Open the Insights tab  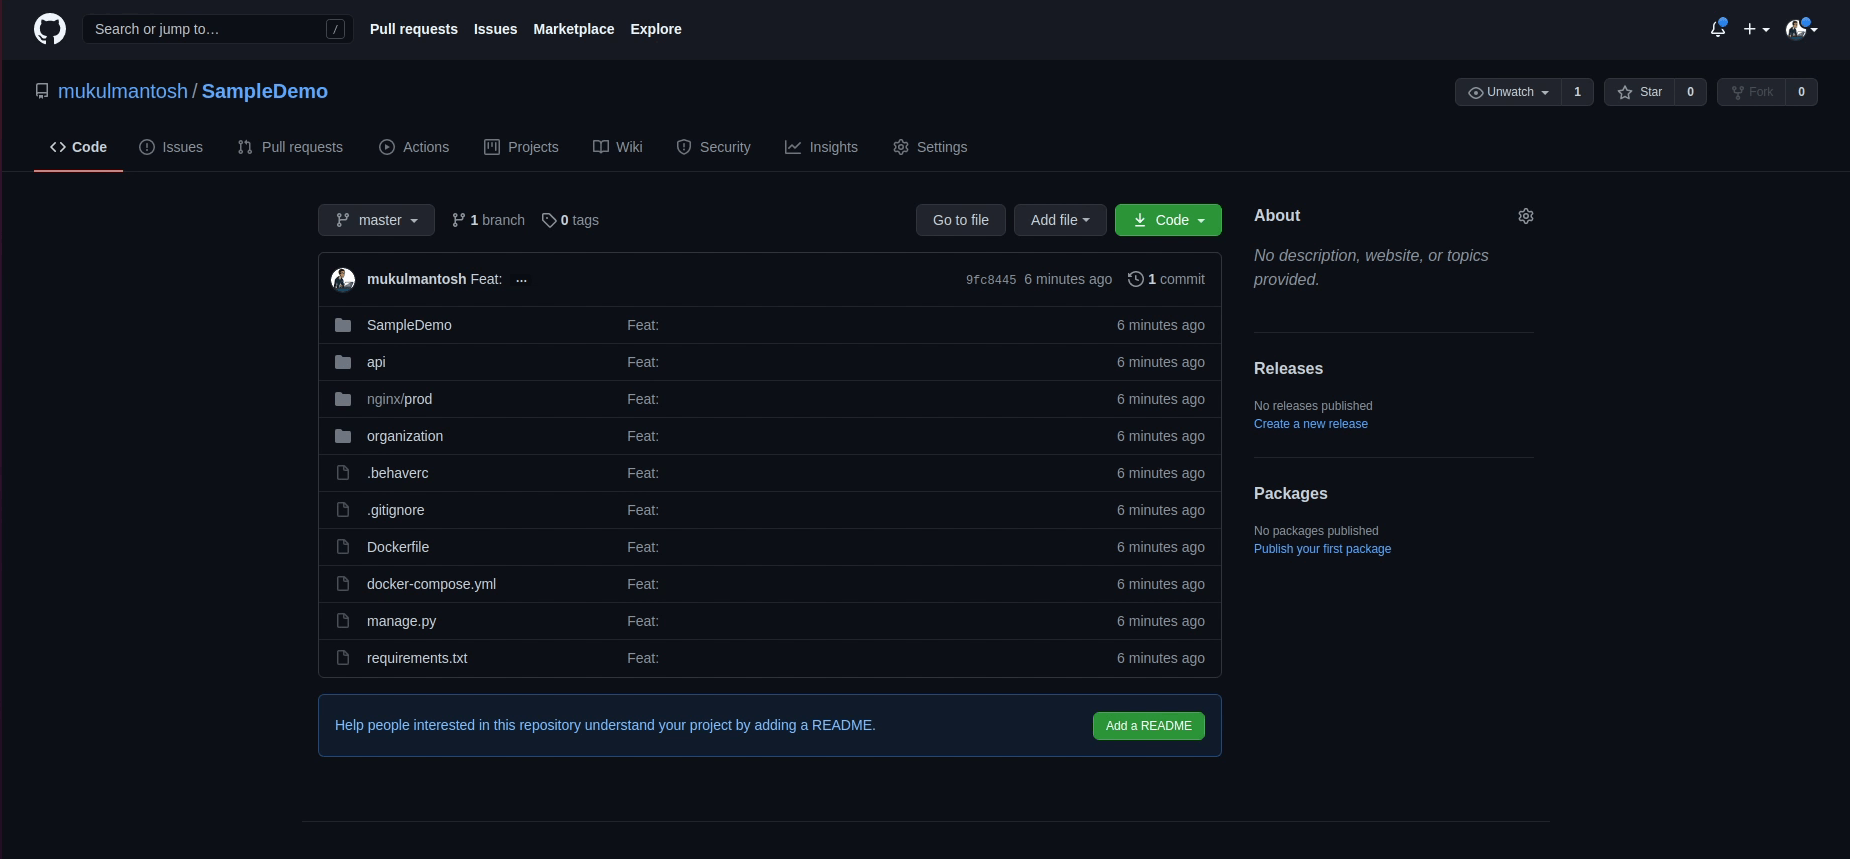point(821,147)
